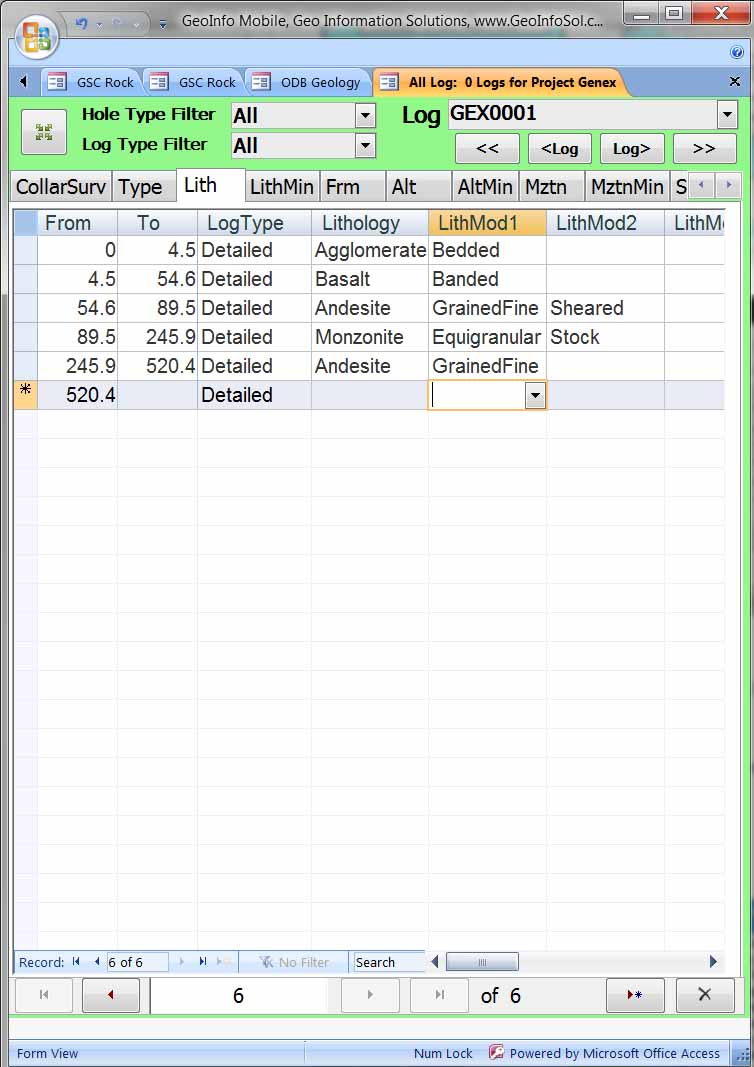Open the help question mark icon
754x1067 pixels.
(737, 52)
